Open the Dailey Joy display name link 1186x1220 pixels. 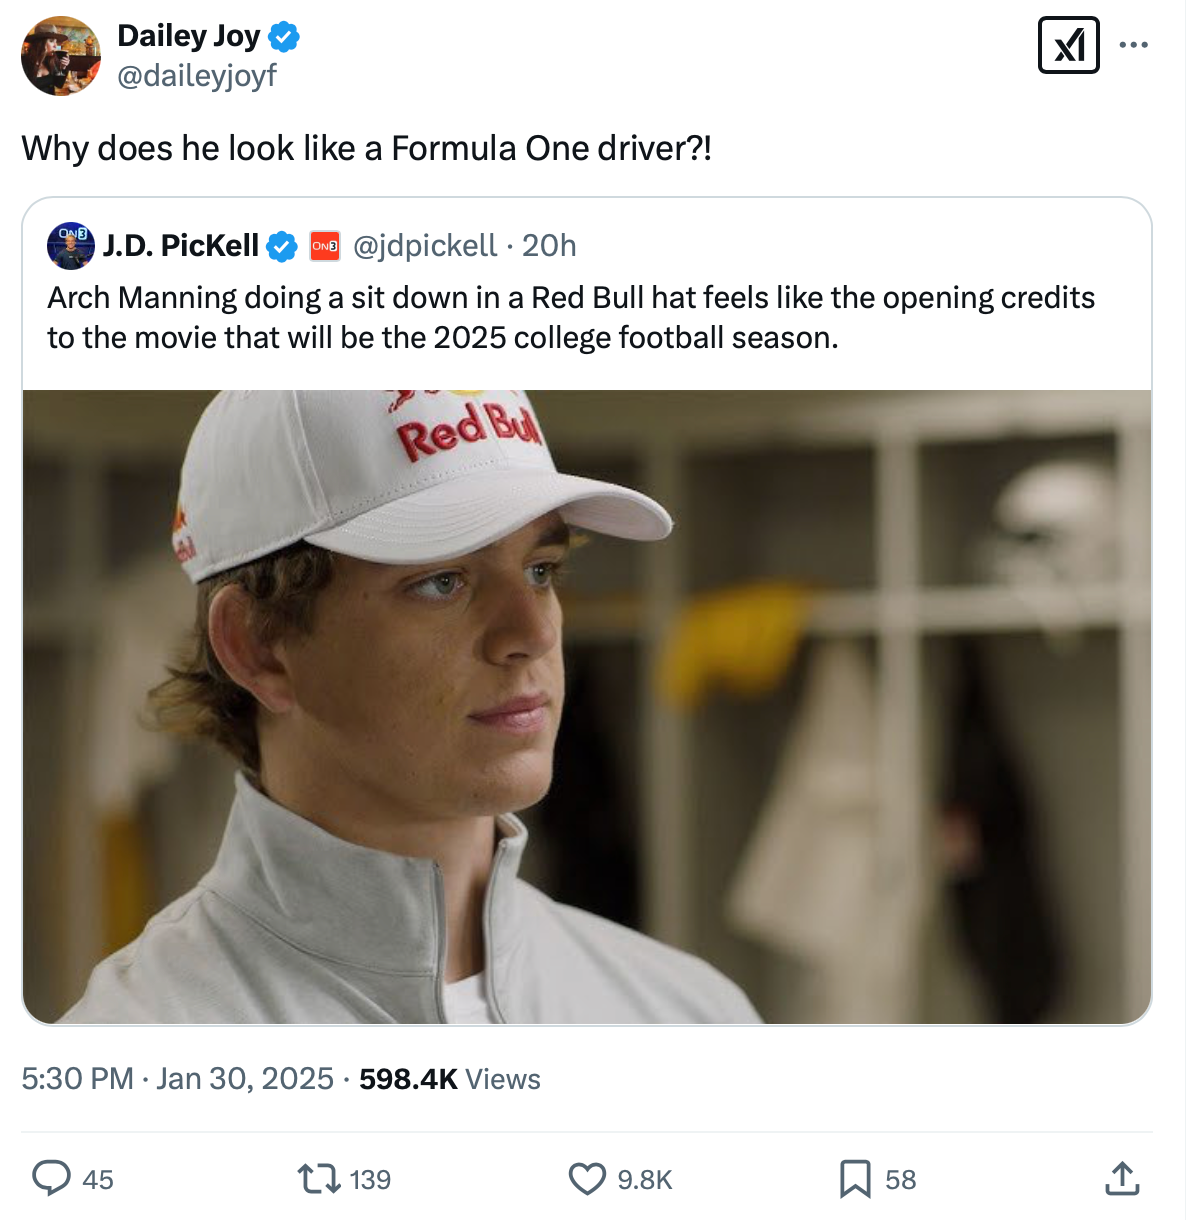coord(188,36)
